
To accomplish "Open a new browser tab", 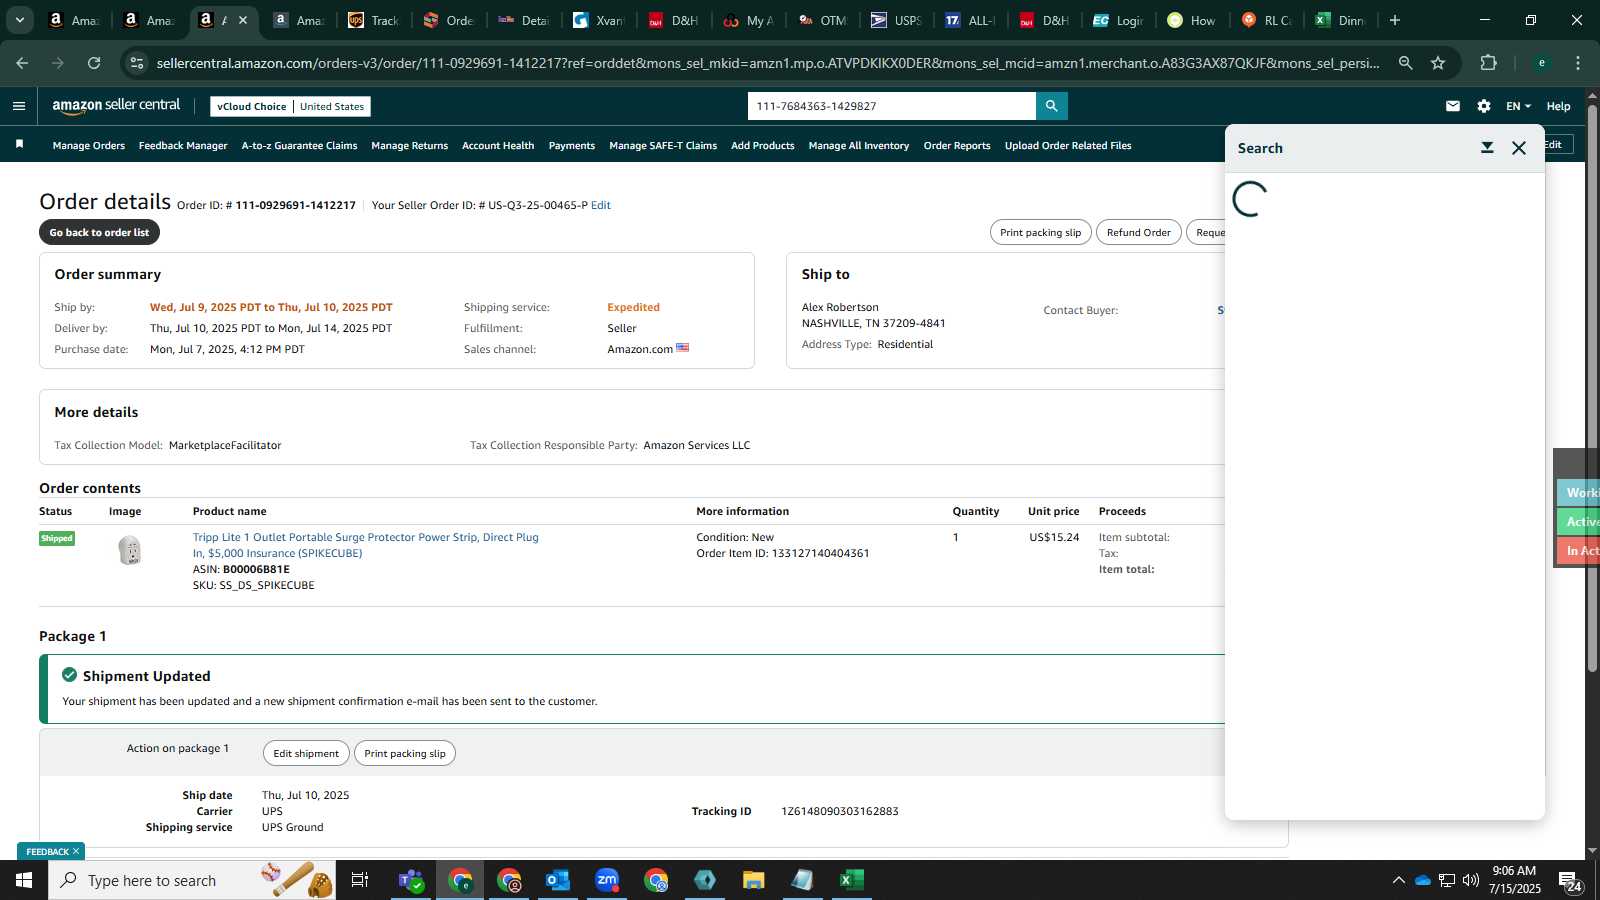I will tap(1395, 20).
